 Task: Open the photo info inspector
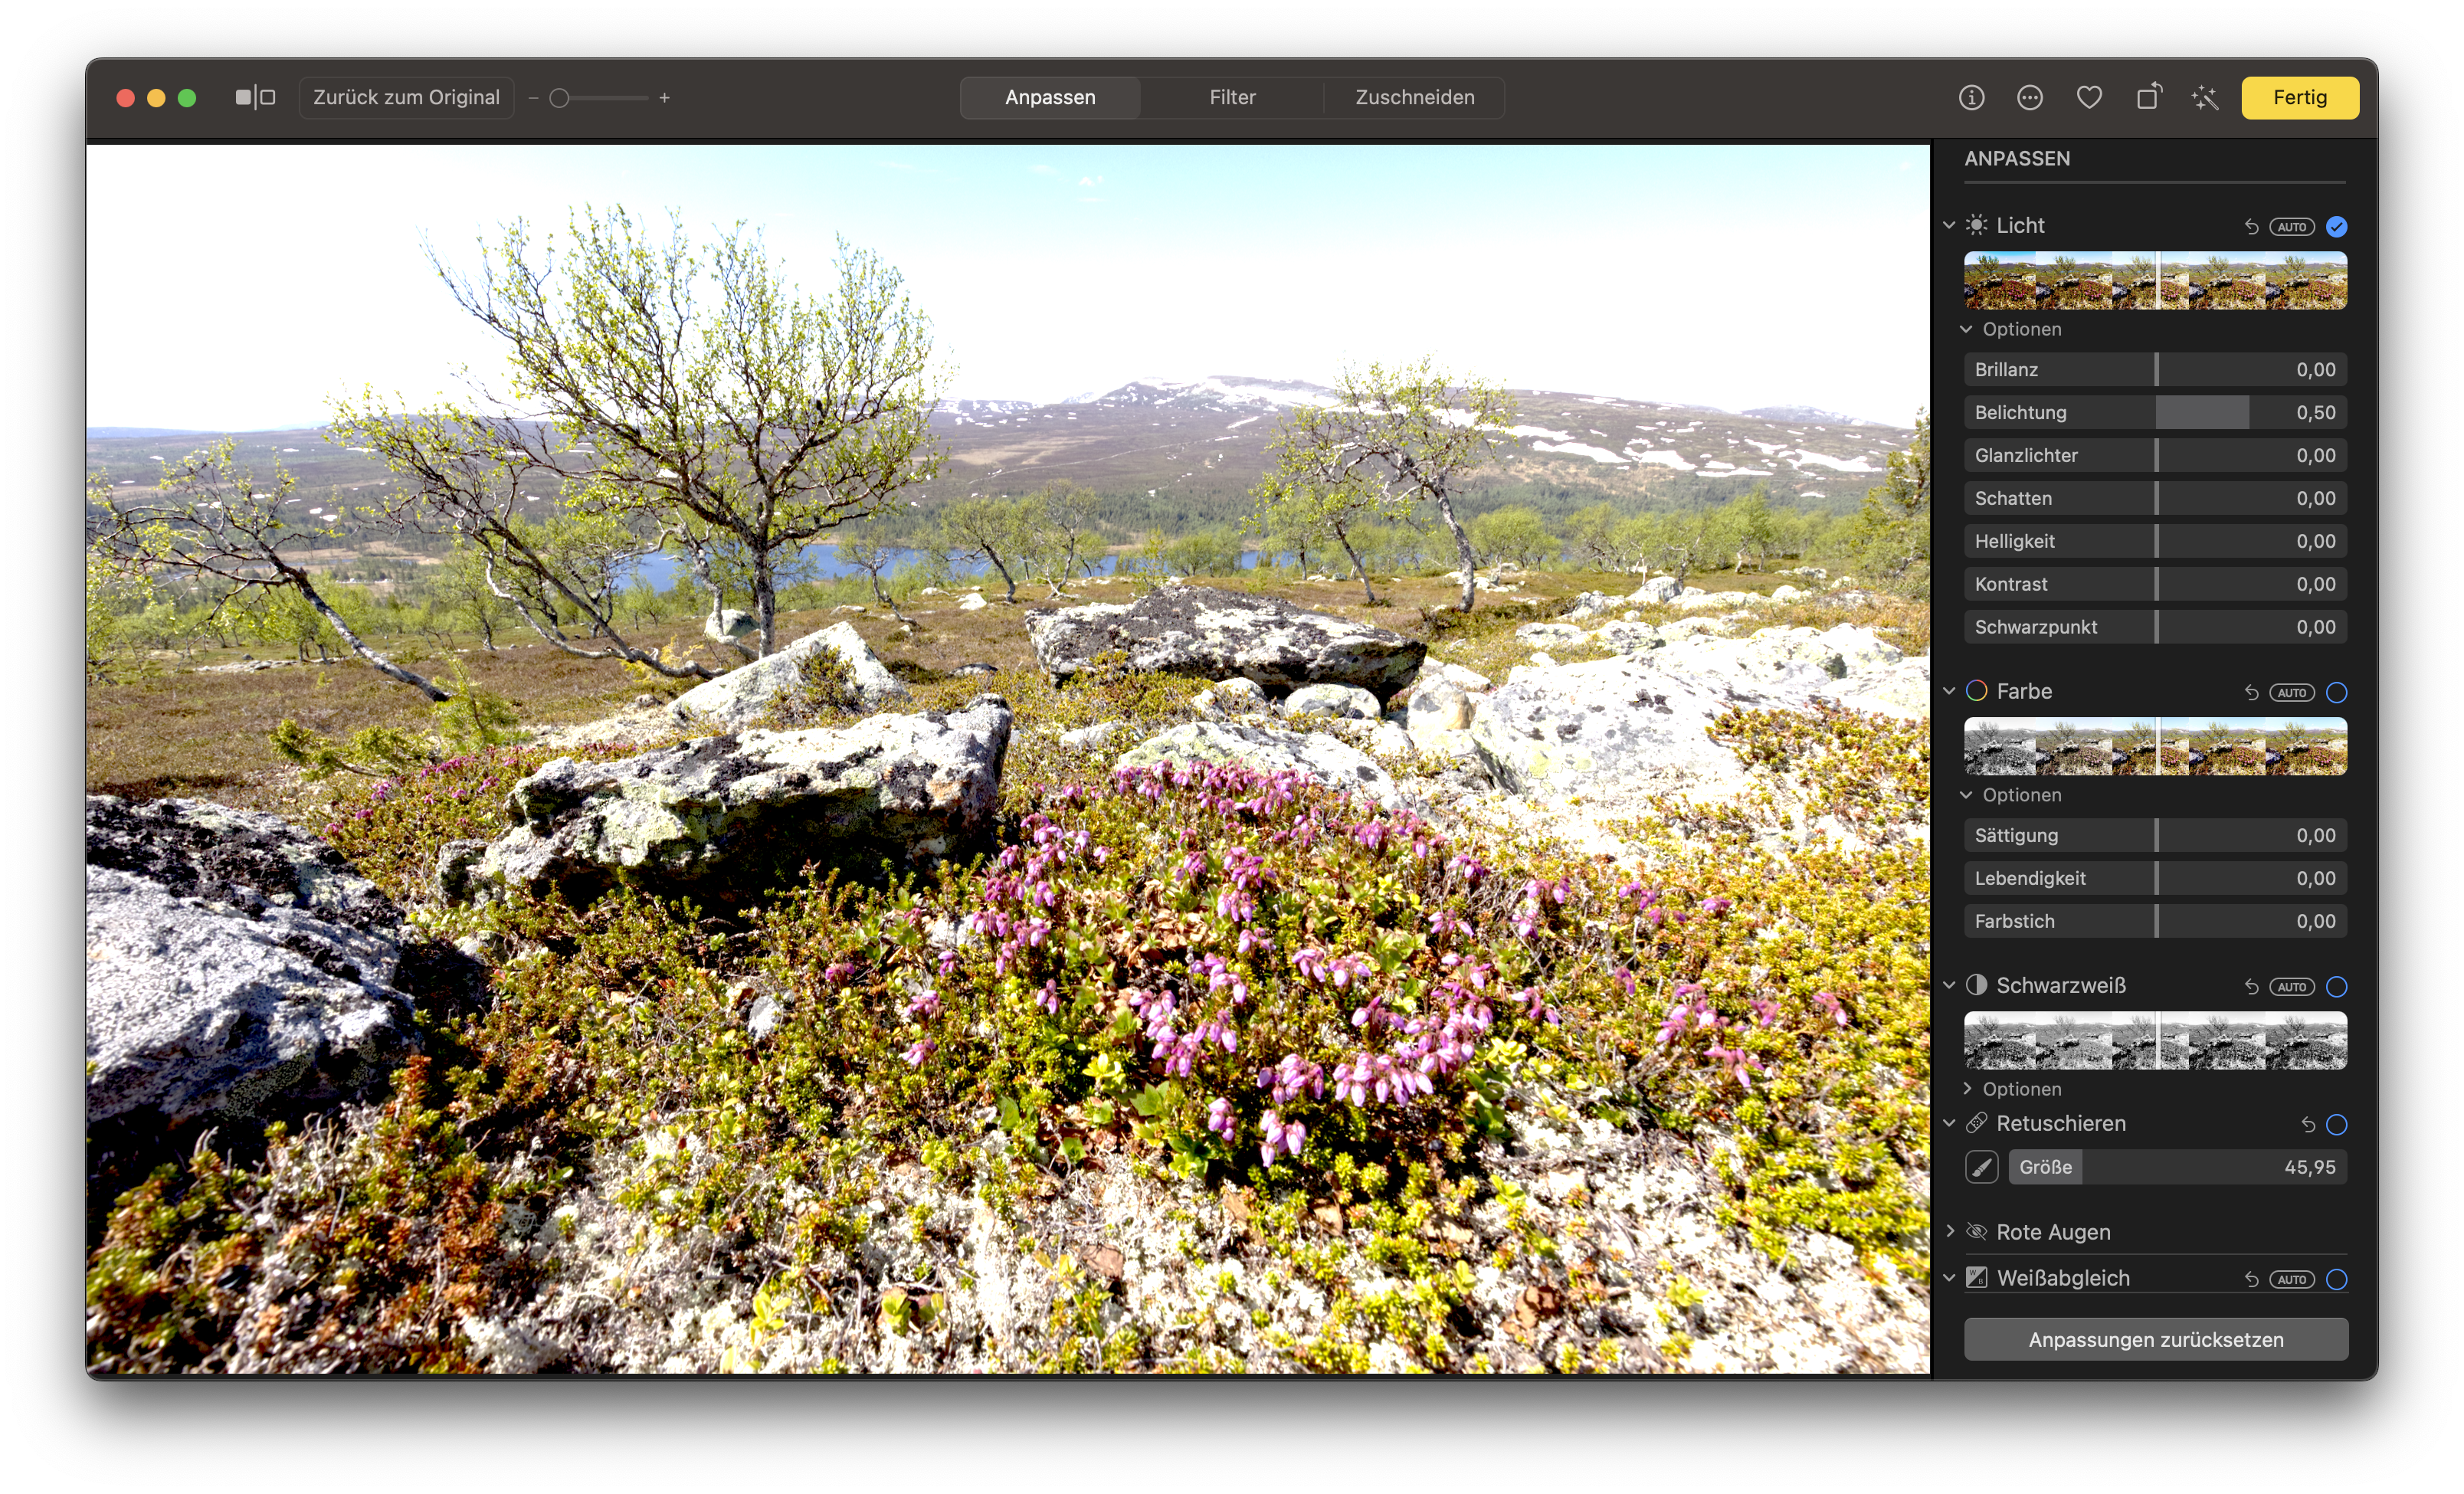[x=1971, y=97]
